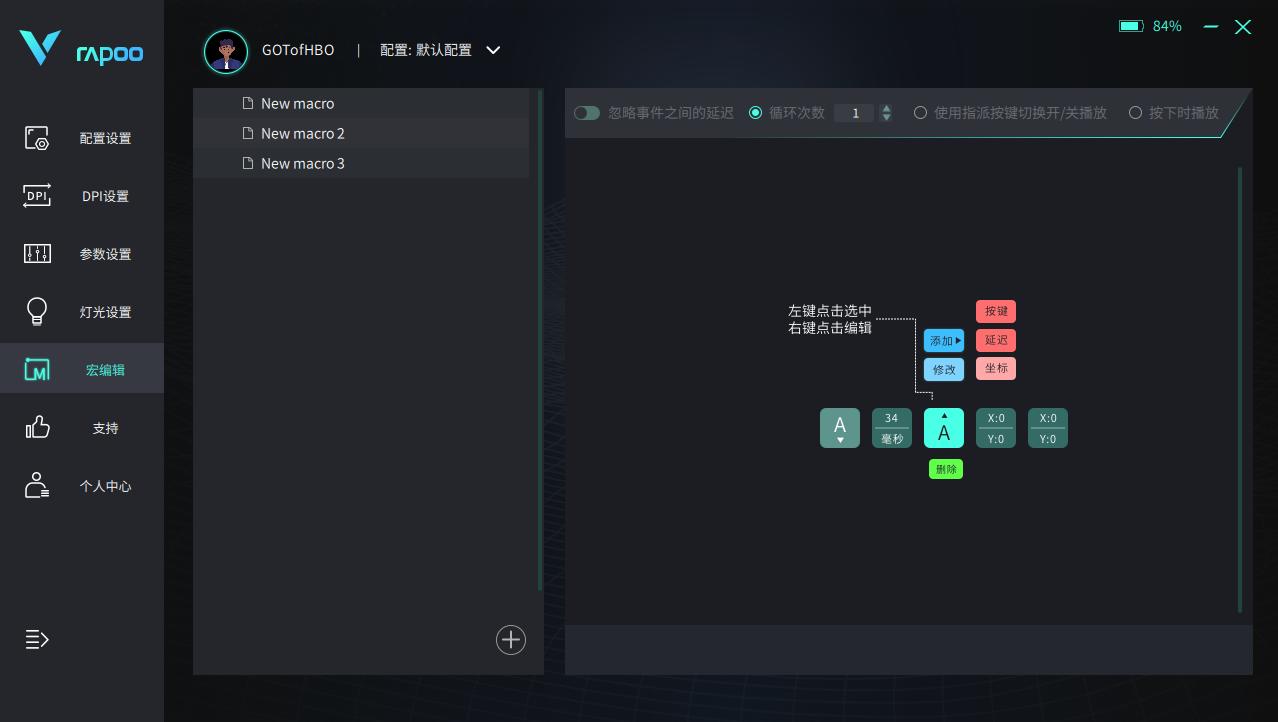Click the loop count value input field
The image size is (1278, 722).
(x=855, y=113)
